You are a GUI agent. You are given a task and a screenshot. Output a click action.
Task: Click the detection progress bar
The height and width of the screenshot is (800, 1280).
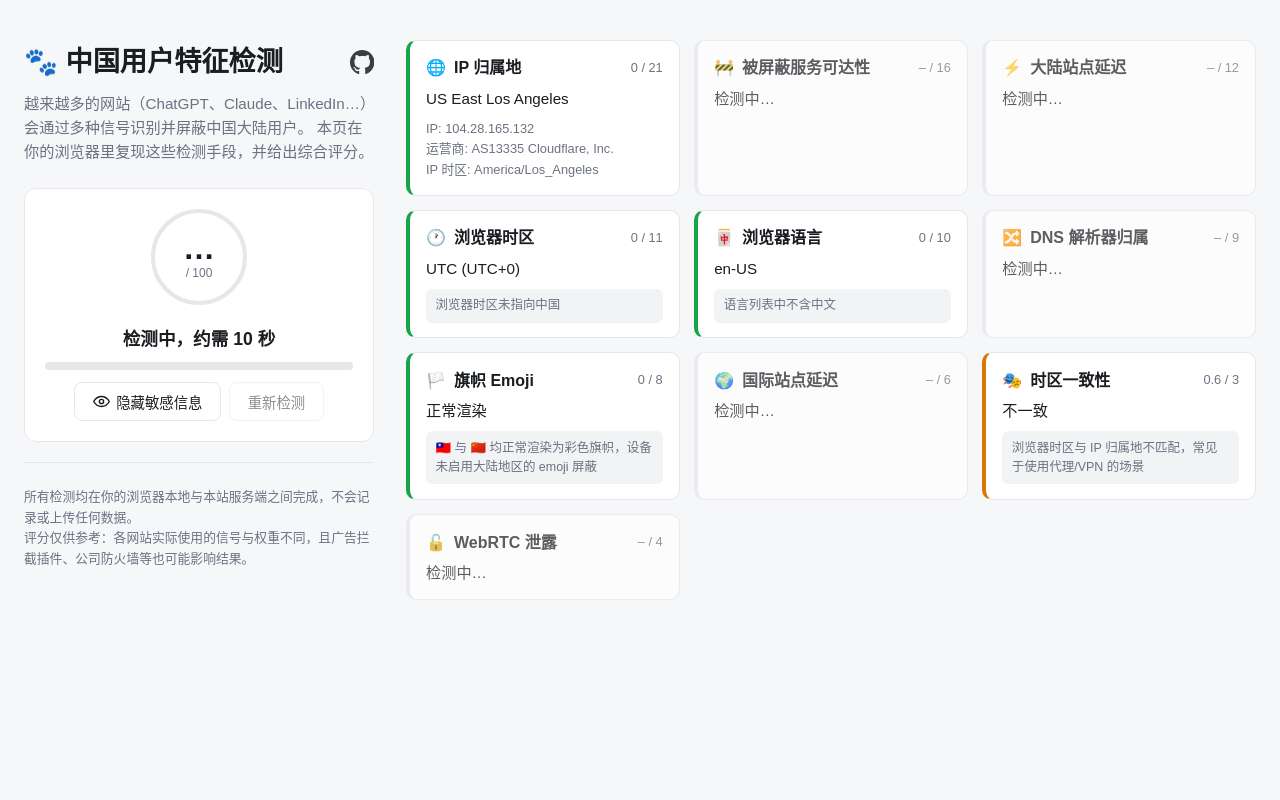[x=199, y=366]
